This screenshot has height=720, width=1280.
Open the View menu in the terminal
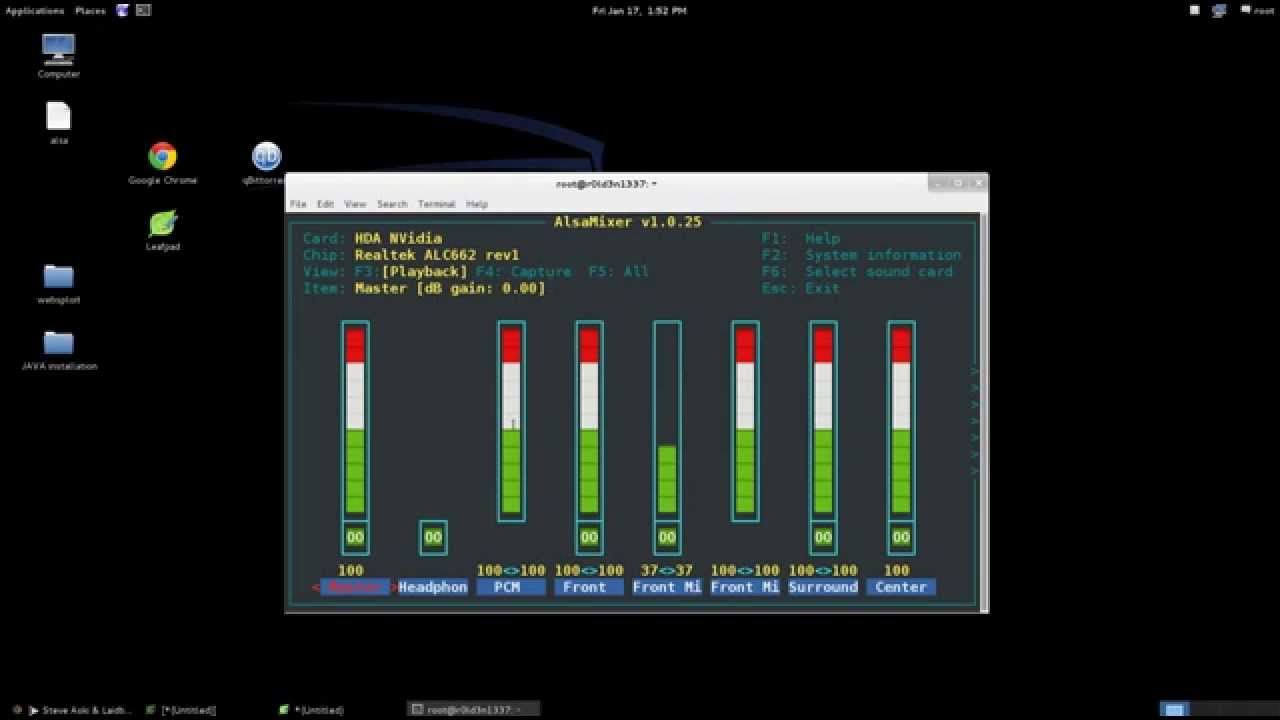click(355, 204)
